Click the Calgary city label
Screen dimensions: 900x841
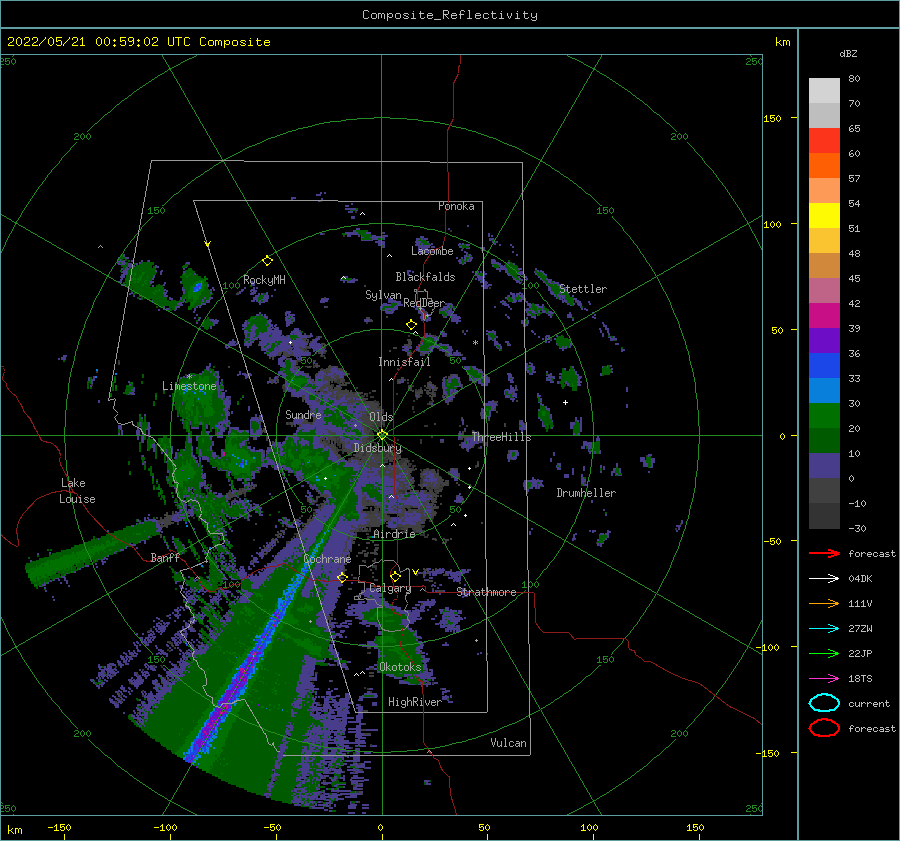click(390, 588)
